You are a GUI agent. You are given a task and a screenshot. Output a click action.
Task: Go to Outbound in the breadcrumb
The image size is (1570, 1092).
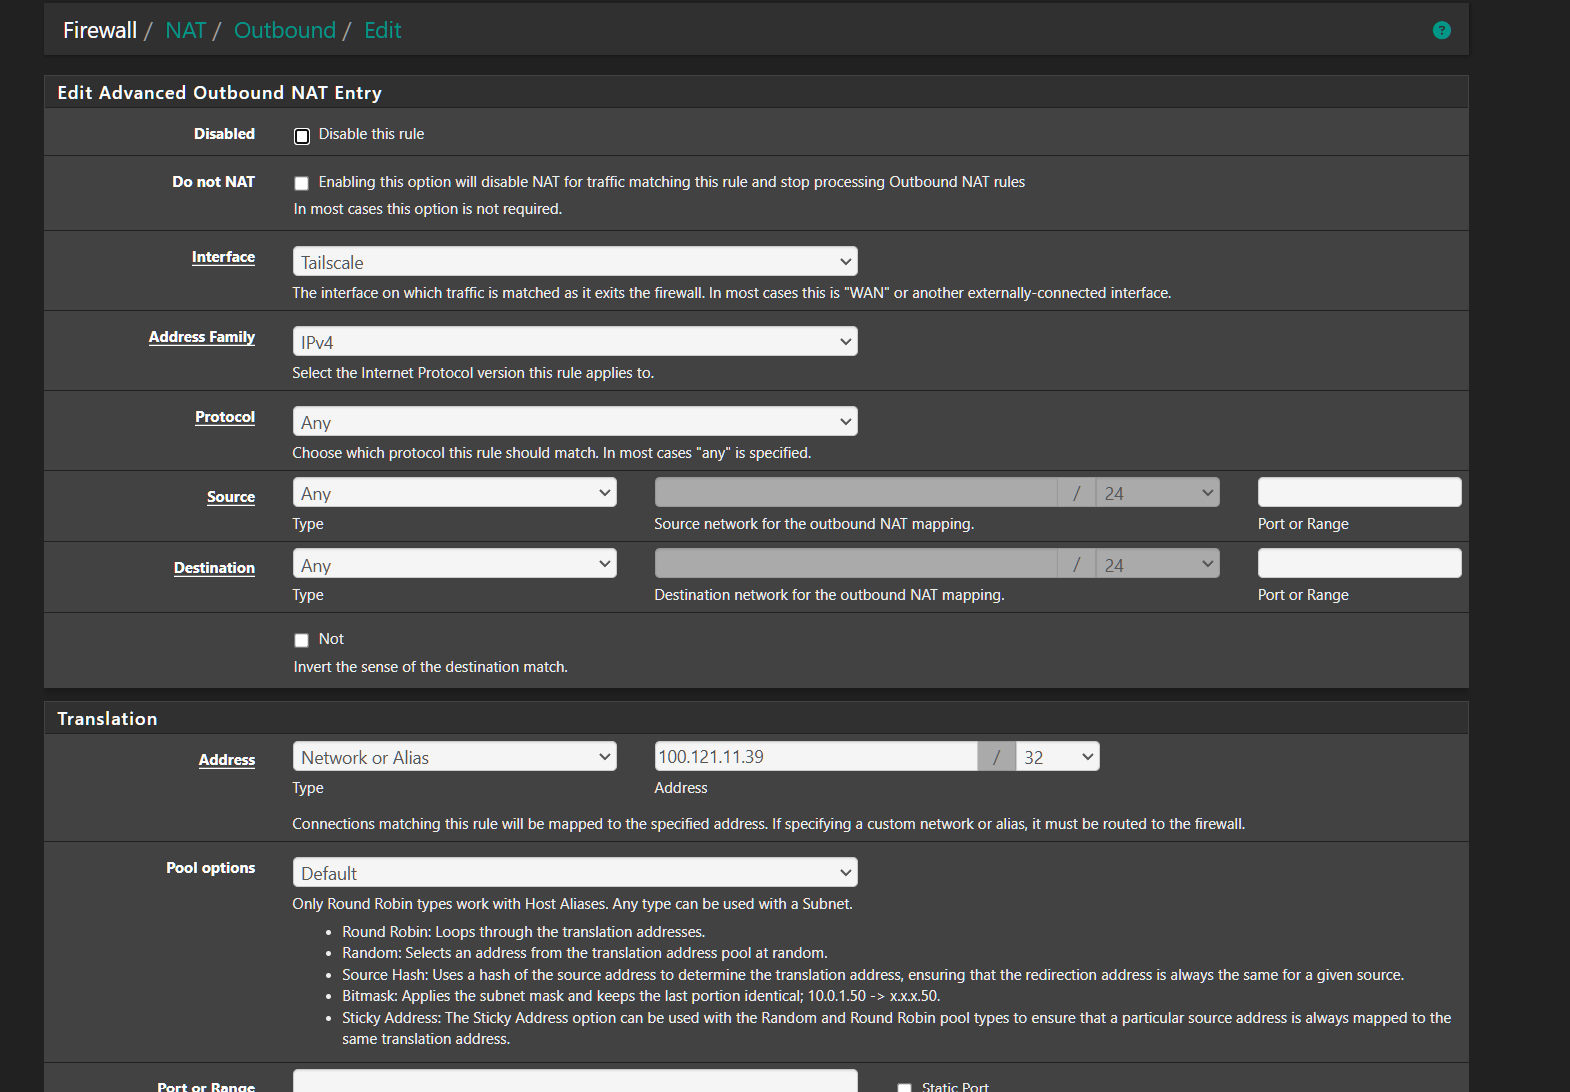coord(285,30)
